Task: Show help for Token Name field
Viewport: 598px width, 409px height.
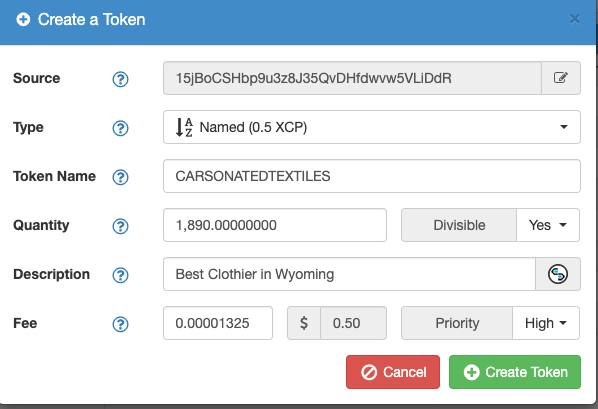Action: [x=120, y=177]
